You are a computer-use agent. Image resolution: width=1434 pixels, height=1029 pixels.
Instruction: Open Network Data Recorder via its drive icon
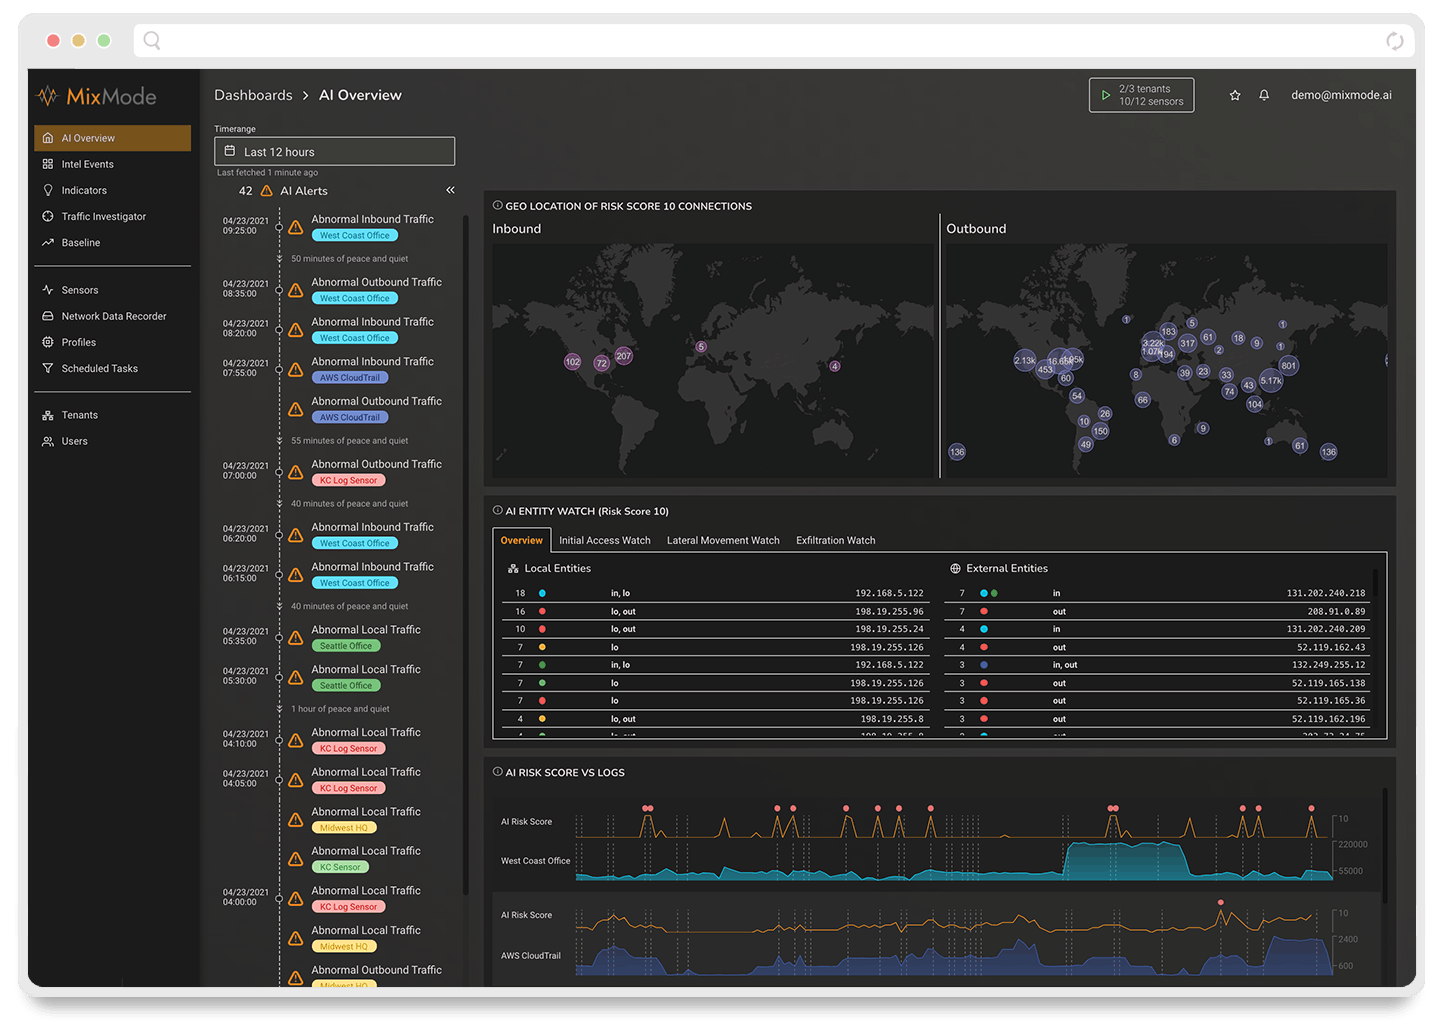pos(48,316)
